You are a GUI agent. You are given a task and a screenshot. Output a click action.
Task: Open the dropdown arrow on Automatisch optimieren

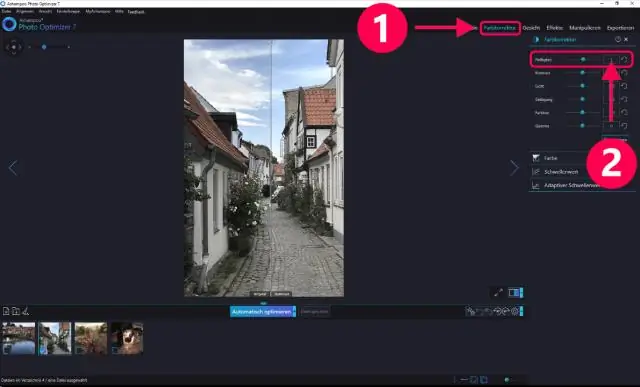click(x=294, y=311)
